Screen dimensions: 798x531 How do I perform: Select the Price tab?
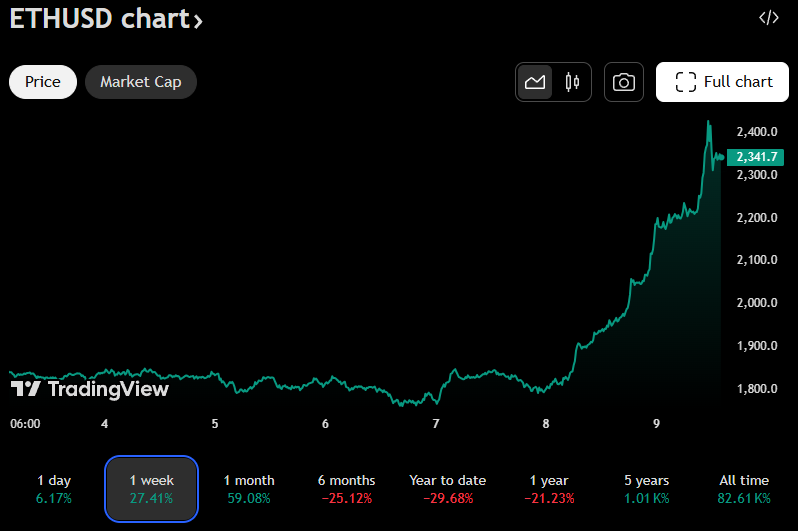[x=43, y=82]
